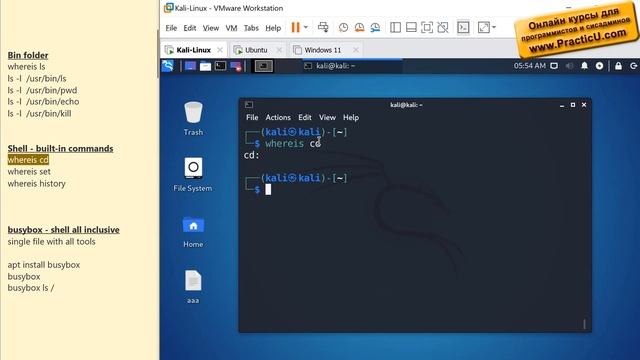Open VMware Help menu
Viewport: 640px width, 360px height.
[273, 28]
